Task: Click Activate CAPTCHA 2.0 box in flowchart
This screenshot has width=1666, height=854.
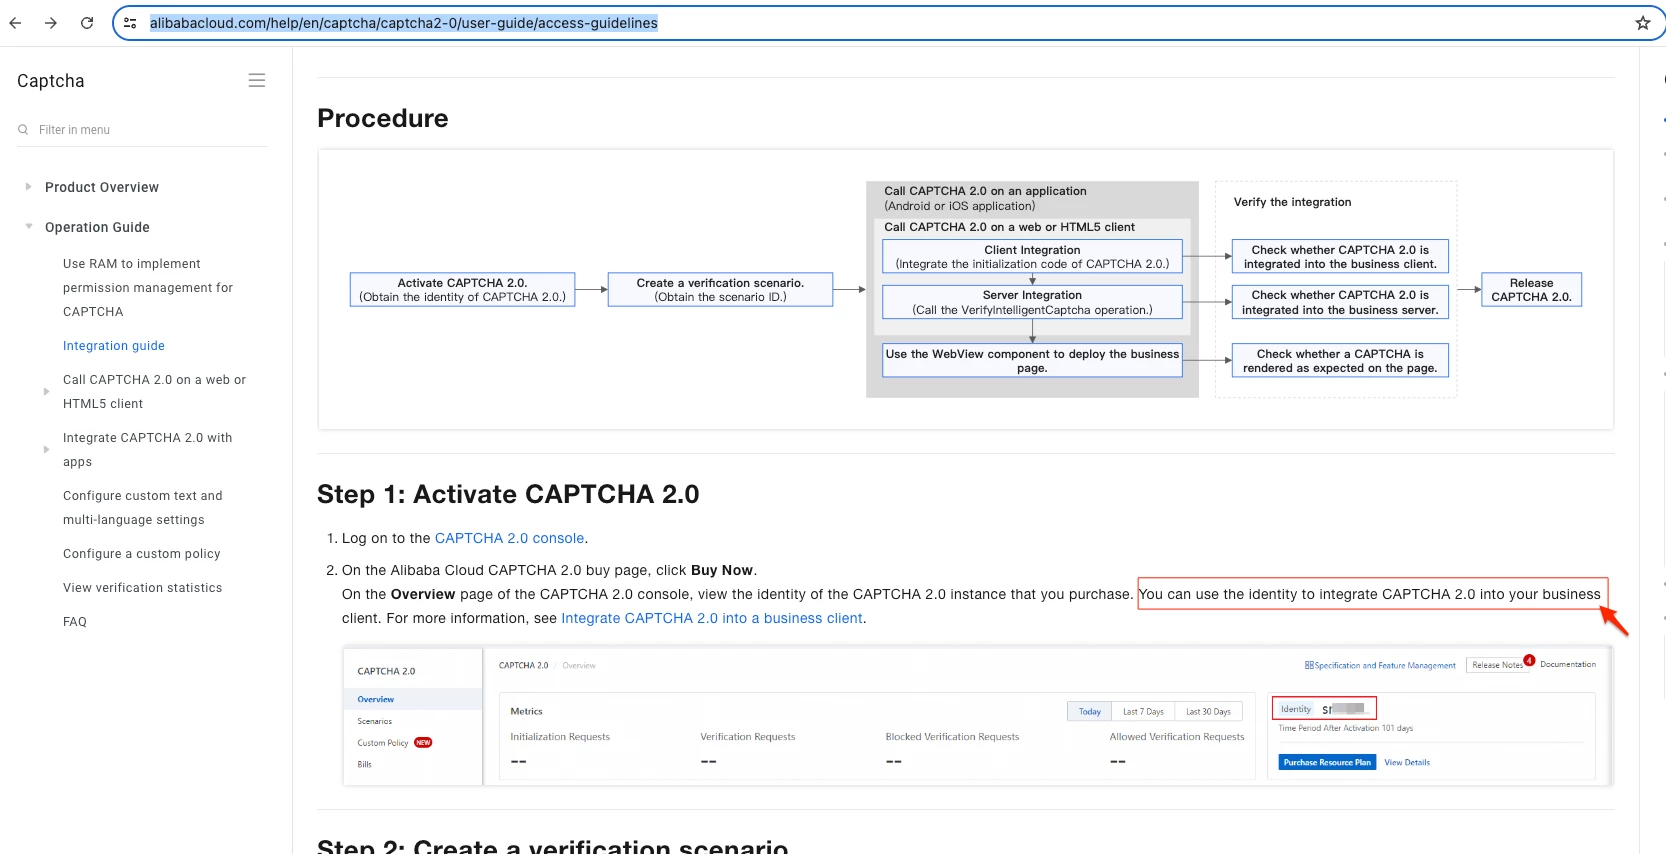Action: 462,290
